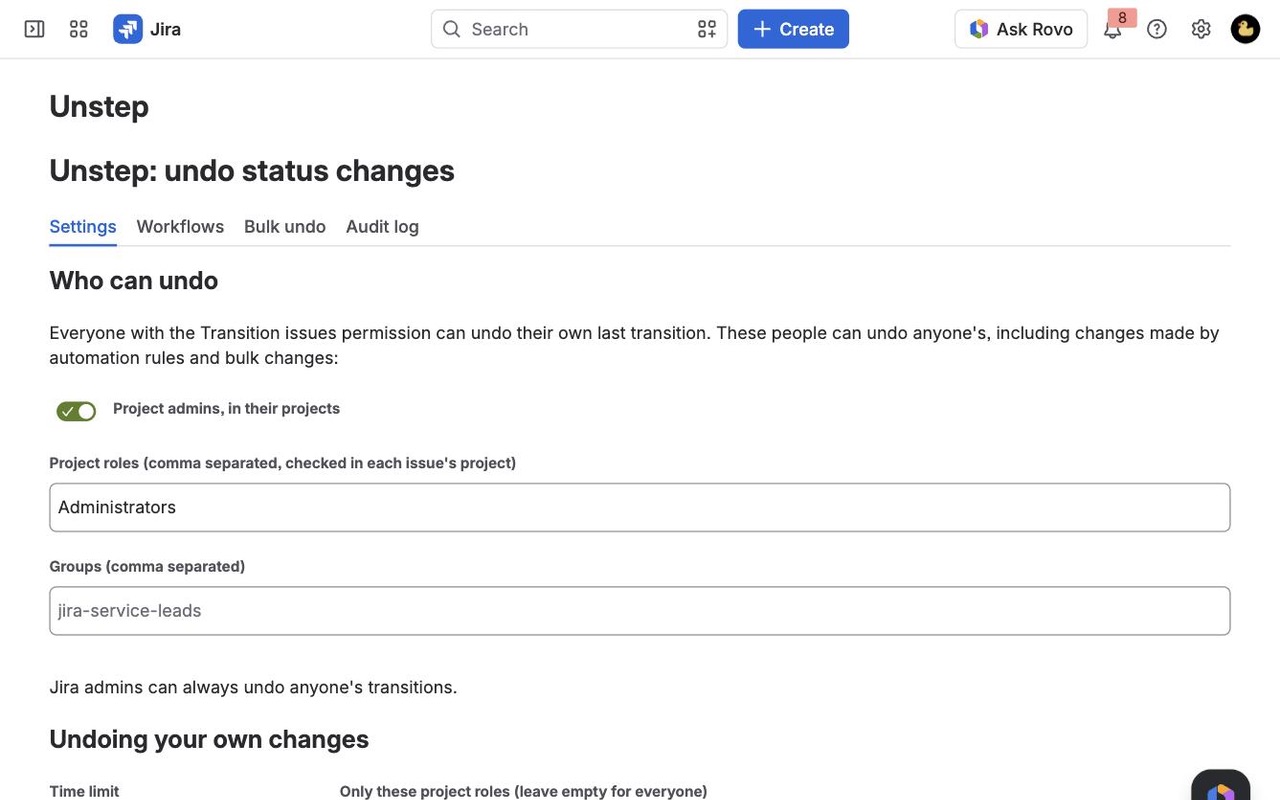Viewport: 1280px width, 800px height.
Task: Open the user profile avatar
Action: (x=1245, y=29)
